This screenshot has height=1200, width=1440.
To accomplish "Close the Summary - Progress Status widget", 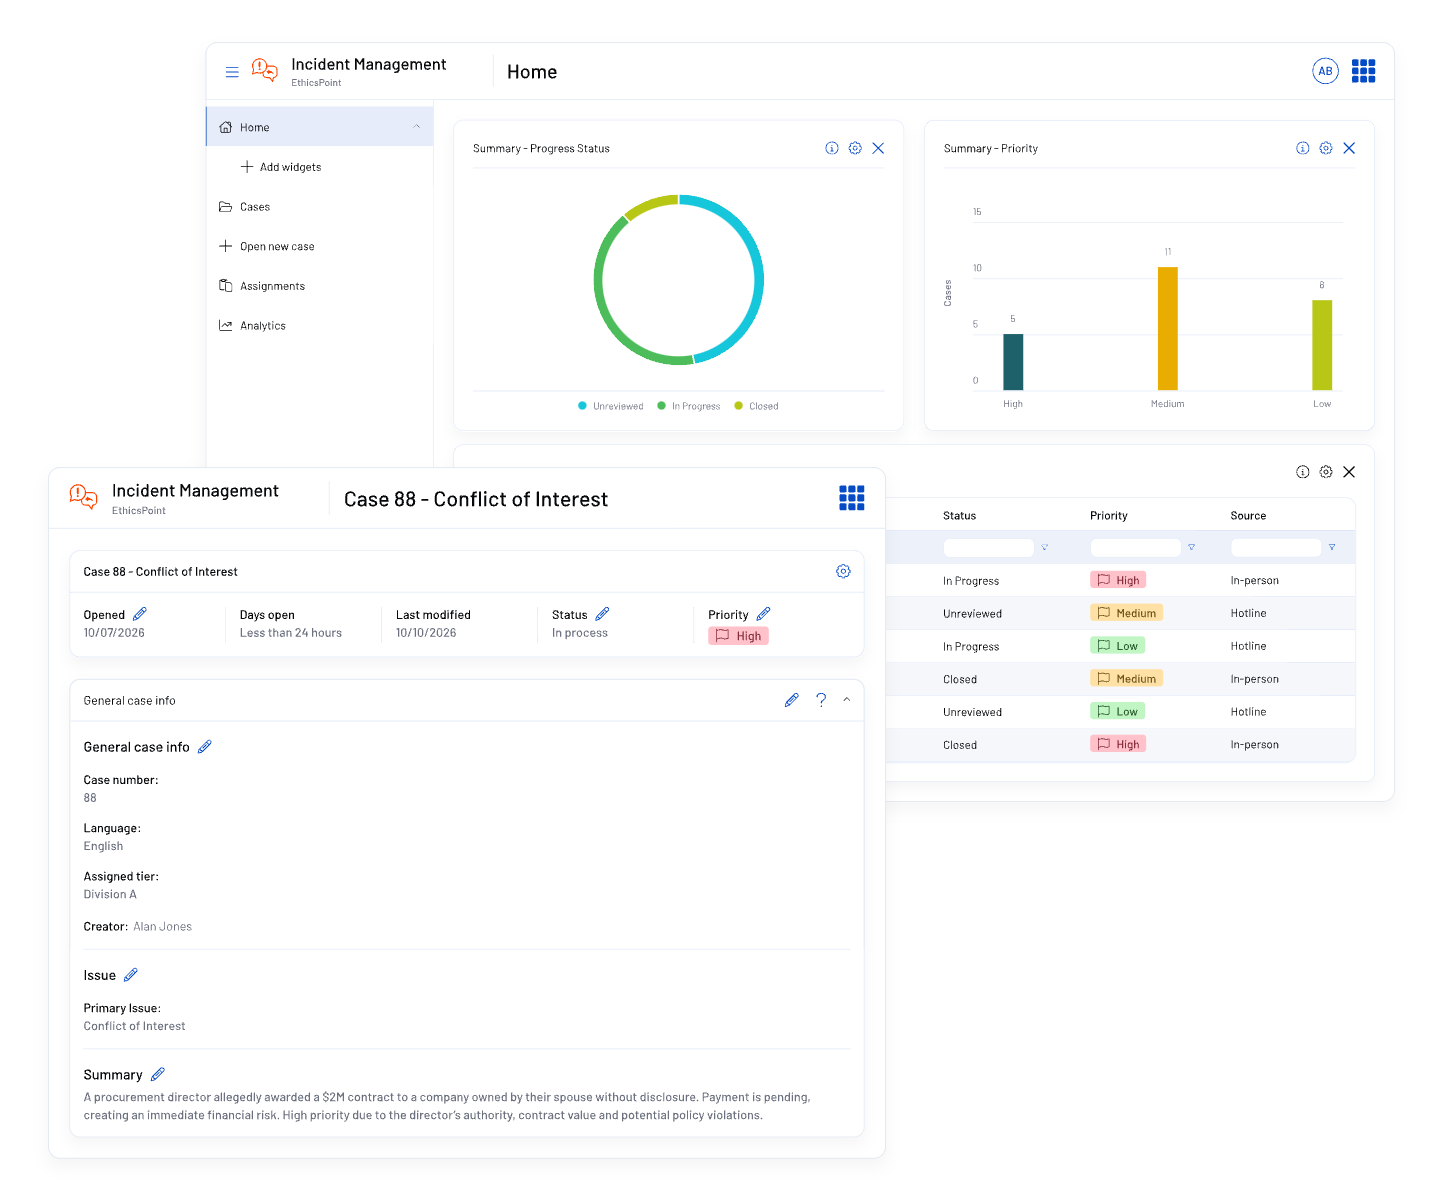I will click(878, 148).
